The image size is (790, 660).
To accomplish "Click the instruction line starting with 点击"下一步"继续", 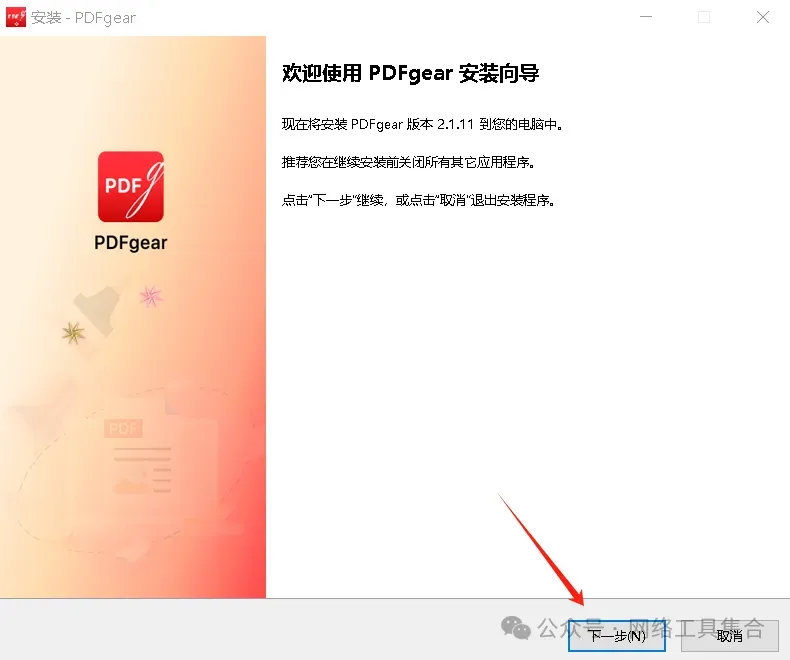I will tap(418, 200).
